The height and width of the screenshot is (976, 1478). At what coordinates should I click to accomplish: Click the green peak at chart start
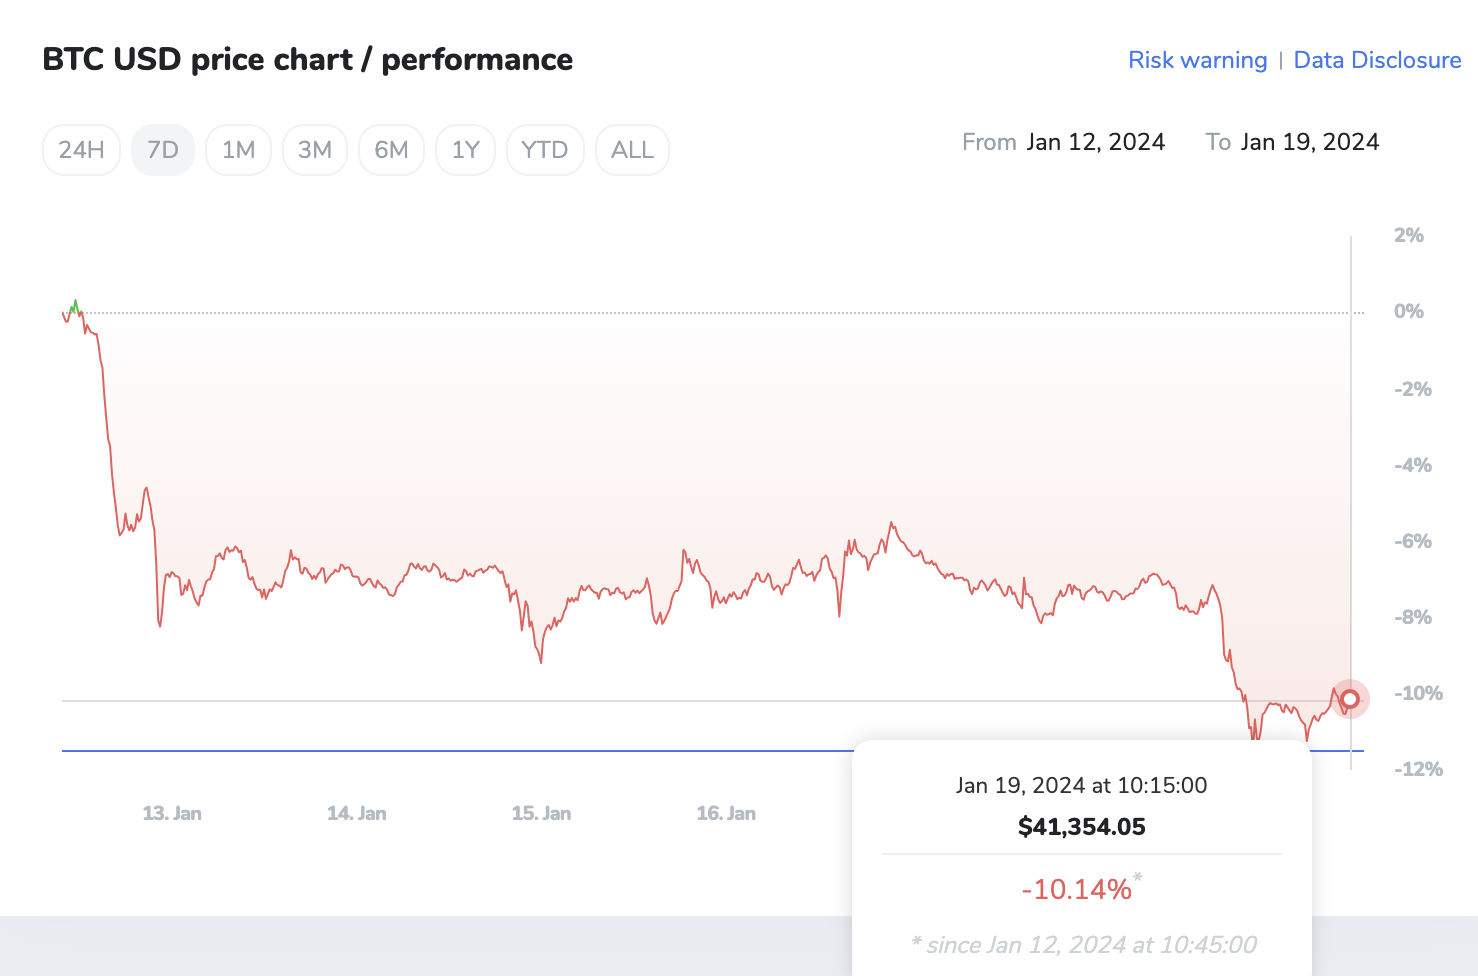(74, 304)
